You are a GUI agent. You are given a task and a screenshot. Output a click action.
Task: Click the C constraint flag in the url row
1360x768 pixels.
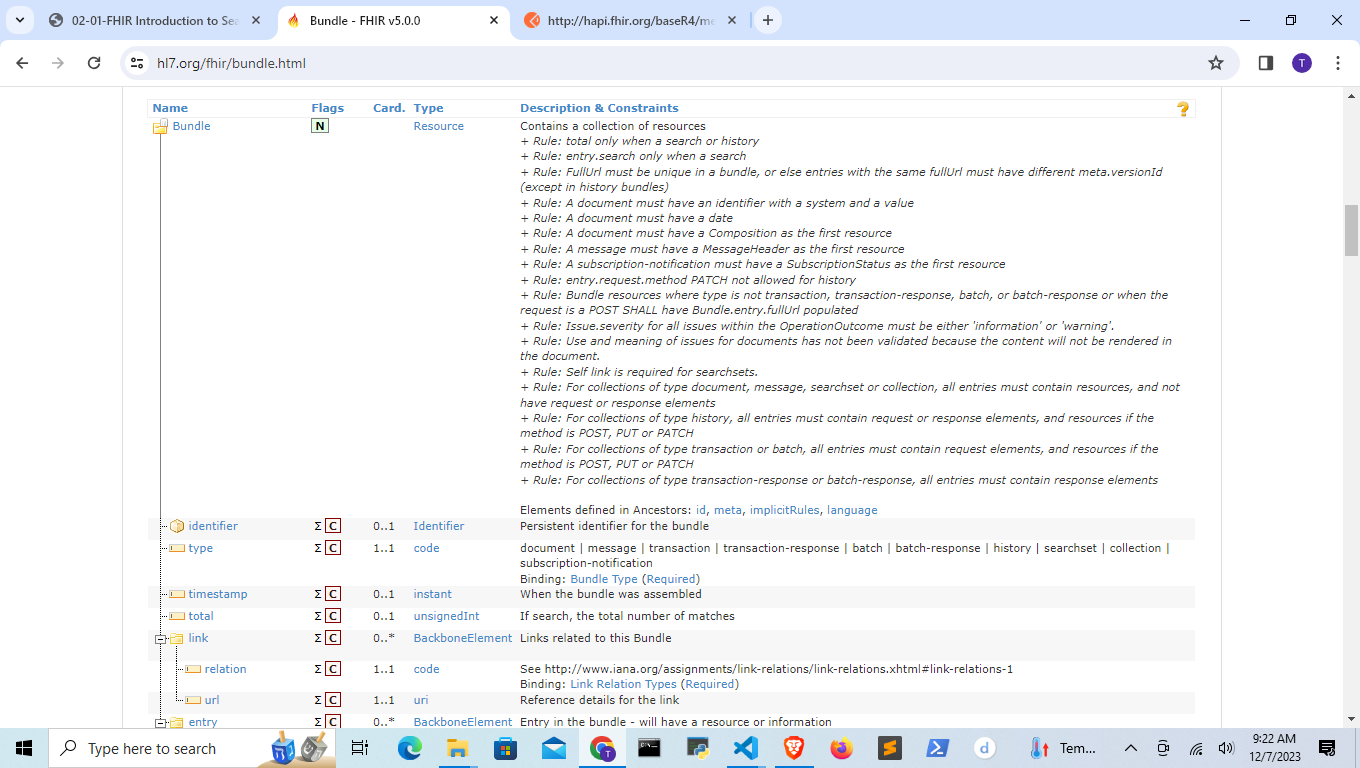pyautogui.click(x=333, y=700)
